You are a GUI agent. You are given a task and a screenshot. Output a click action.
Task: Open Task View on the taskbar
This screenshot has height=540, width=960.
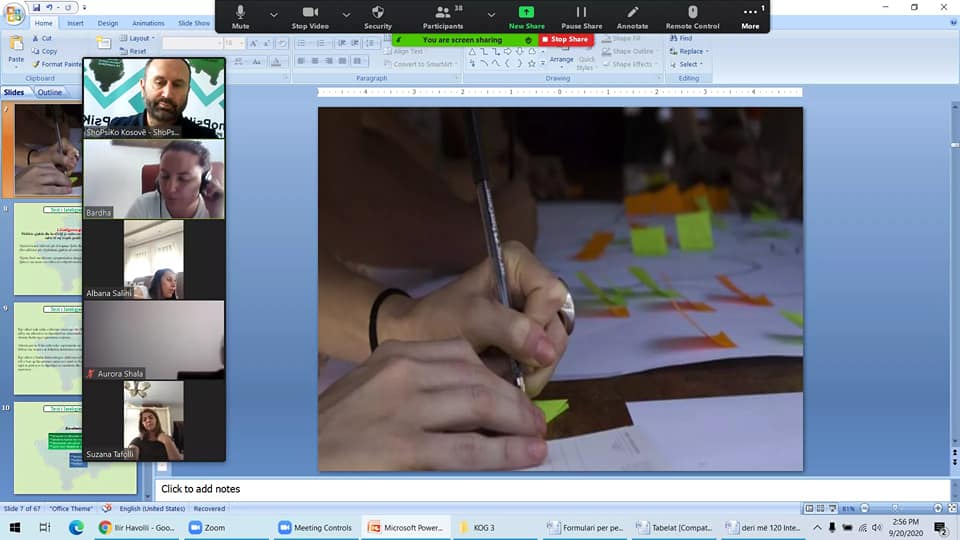[x=45, y=527]
